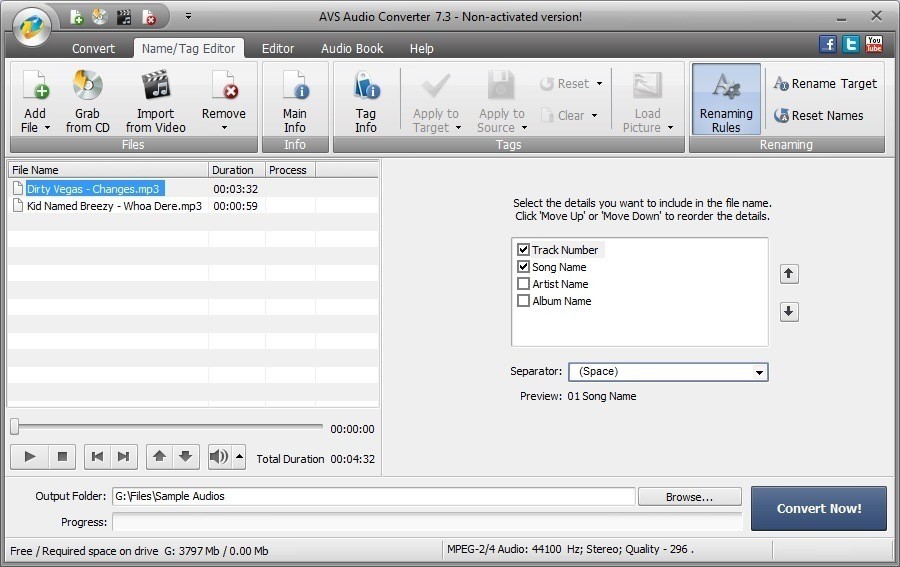Open quick-access toolbar customize arrow

pos(188,17)
